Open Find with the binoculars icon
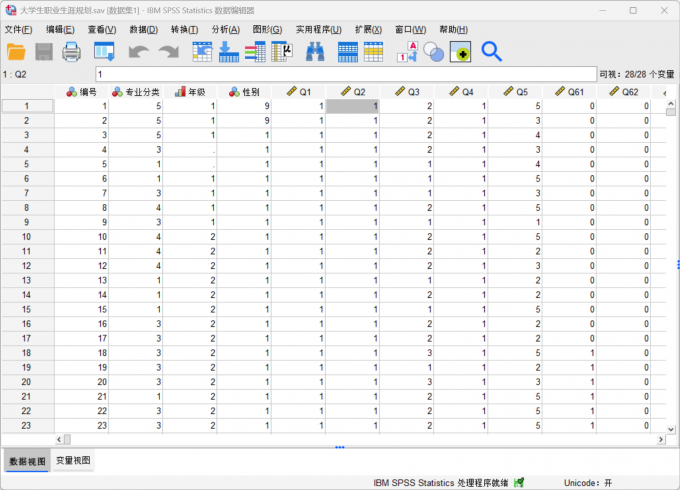This screenshot has width=680, height=490. click(314, 51)
